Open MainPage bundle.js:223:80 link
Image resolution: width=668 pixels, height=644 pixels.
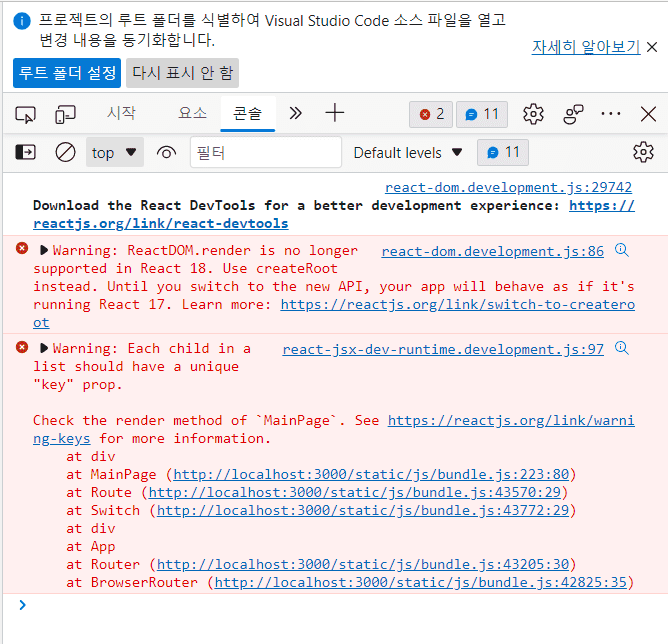pos(371,474)
